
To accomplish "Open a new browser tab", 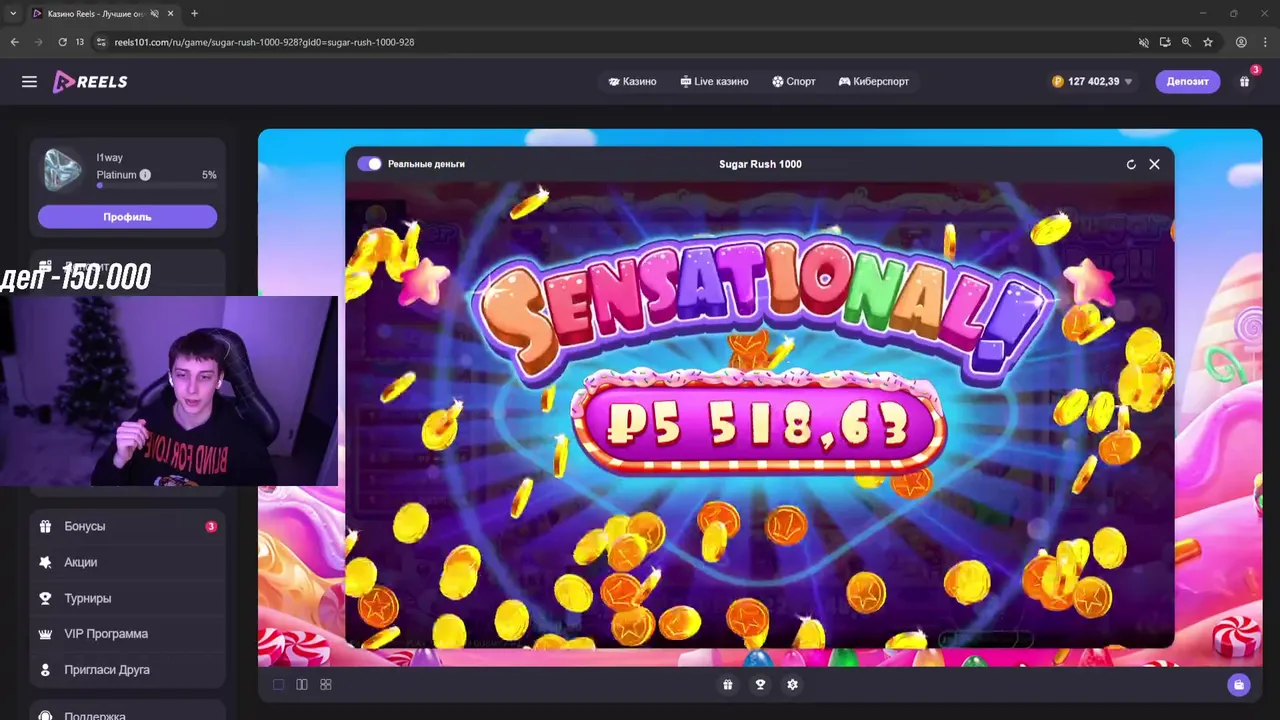I will 194,13.
